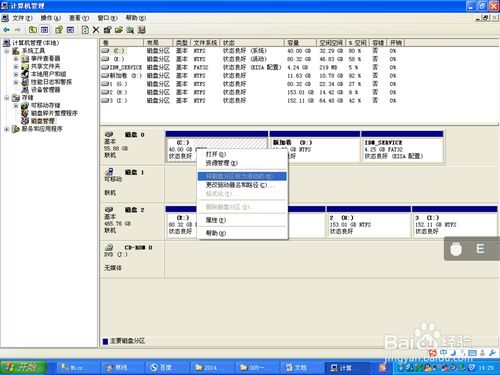Click the Up One Level folder icon
The image size is (500, 375).
tap(33, 30)
